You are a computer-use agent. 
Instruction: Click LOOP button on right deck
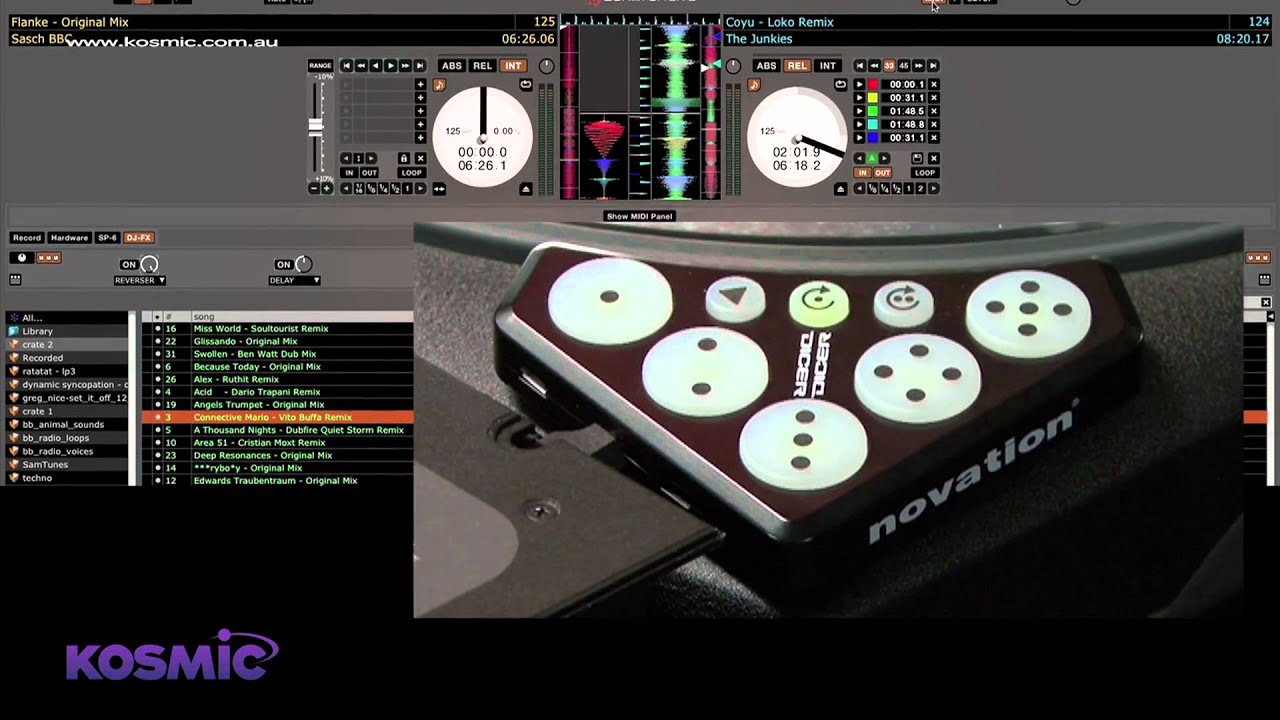click(925, 173)
